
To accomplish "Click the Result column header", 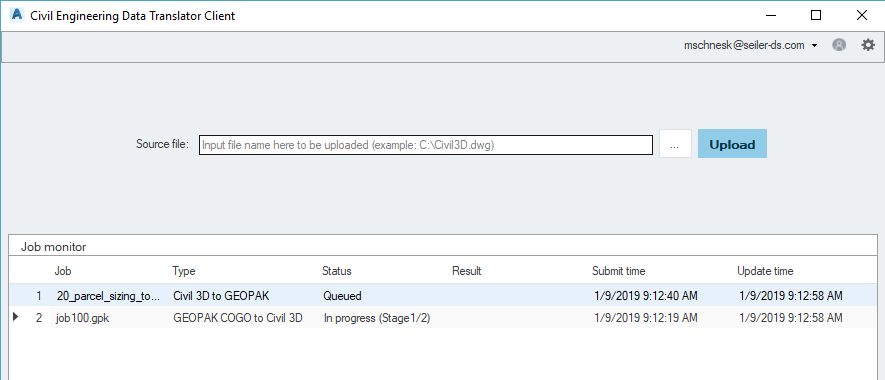I will coord(466,271).
